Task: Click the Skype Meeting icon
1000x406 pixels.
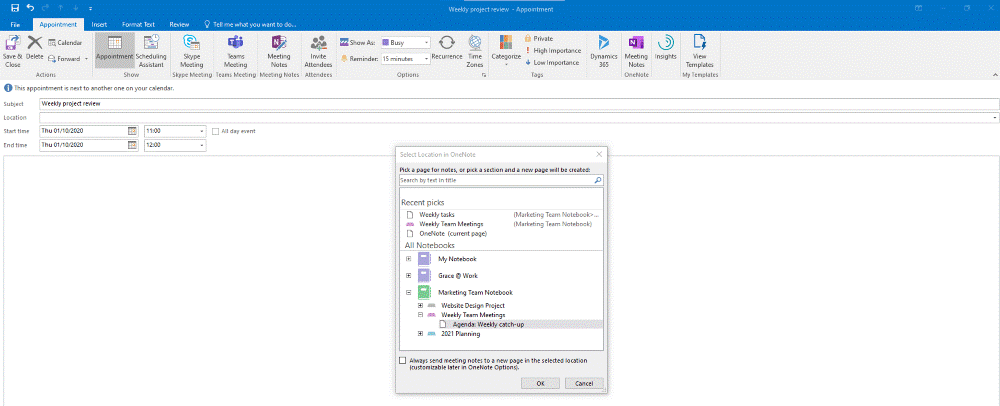Action: pos(192,43)
